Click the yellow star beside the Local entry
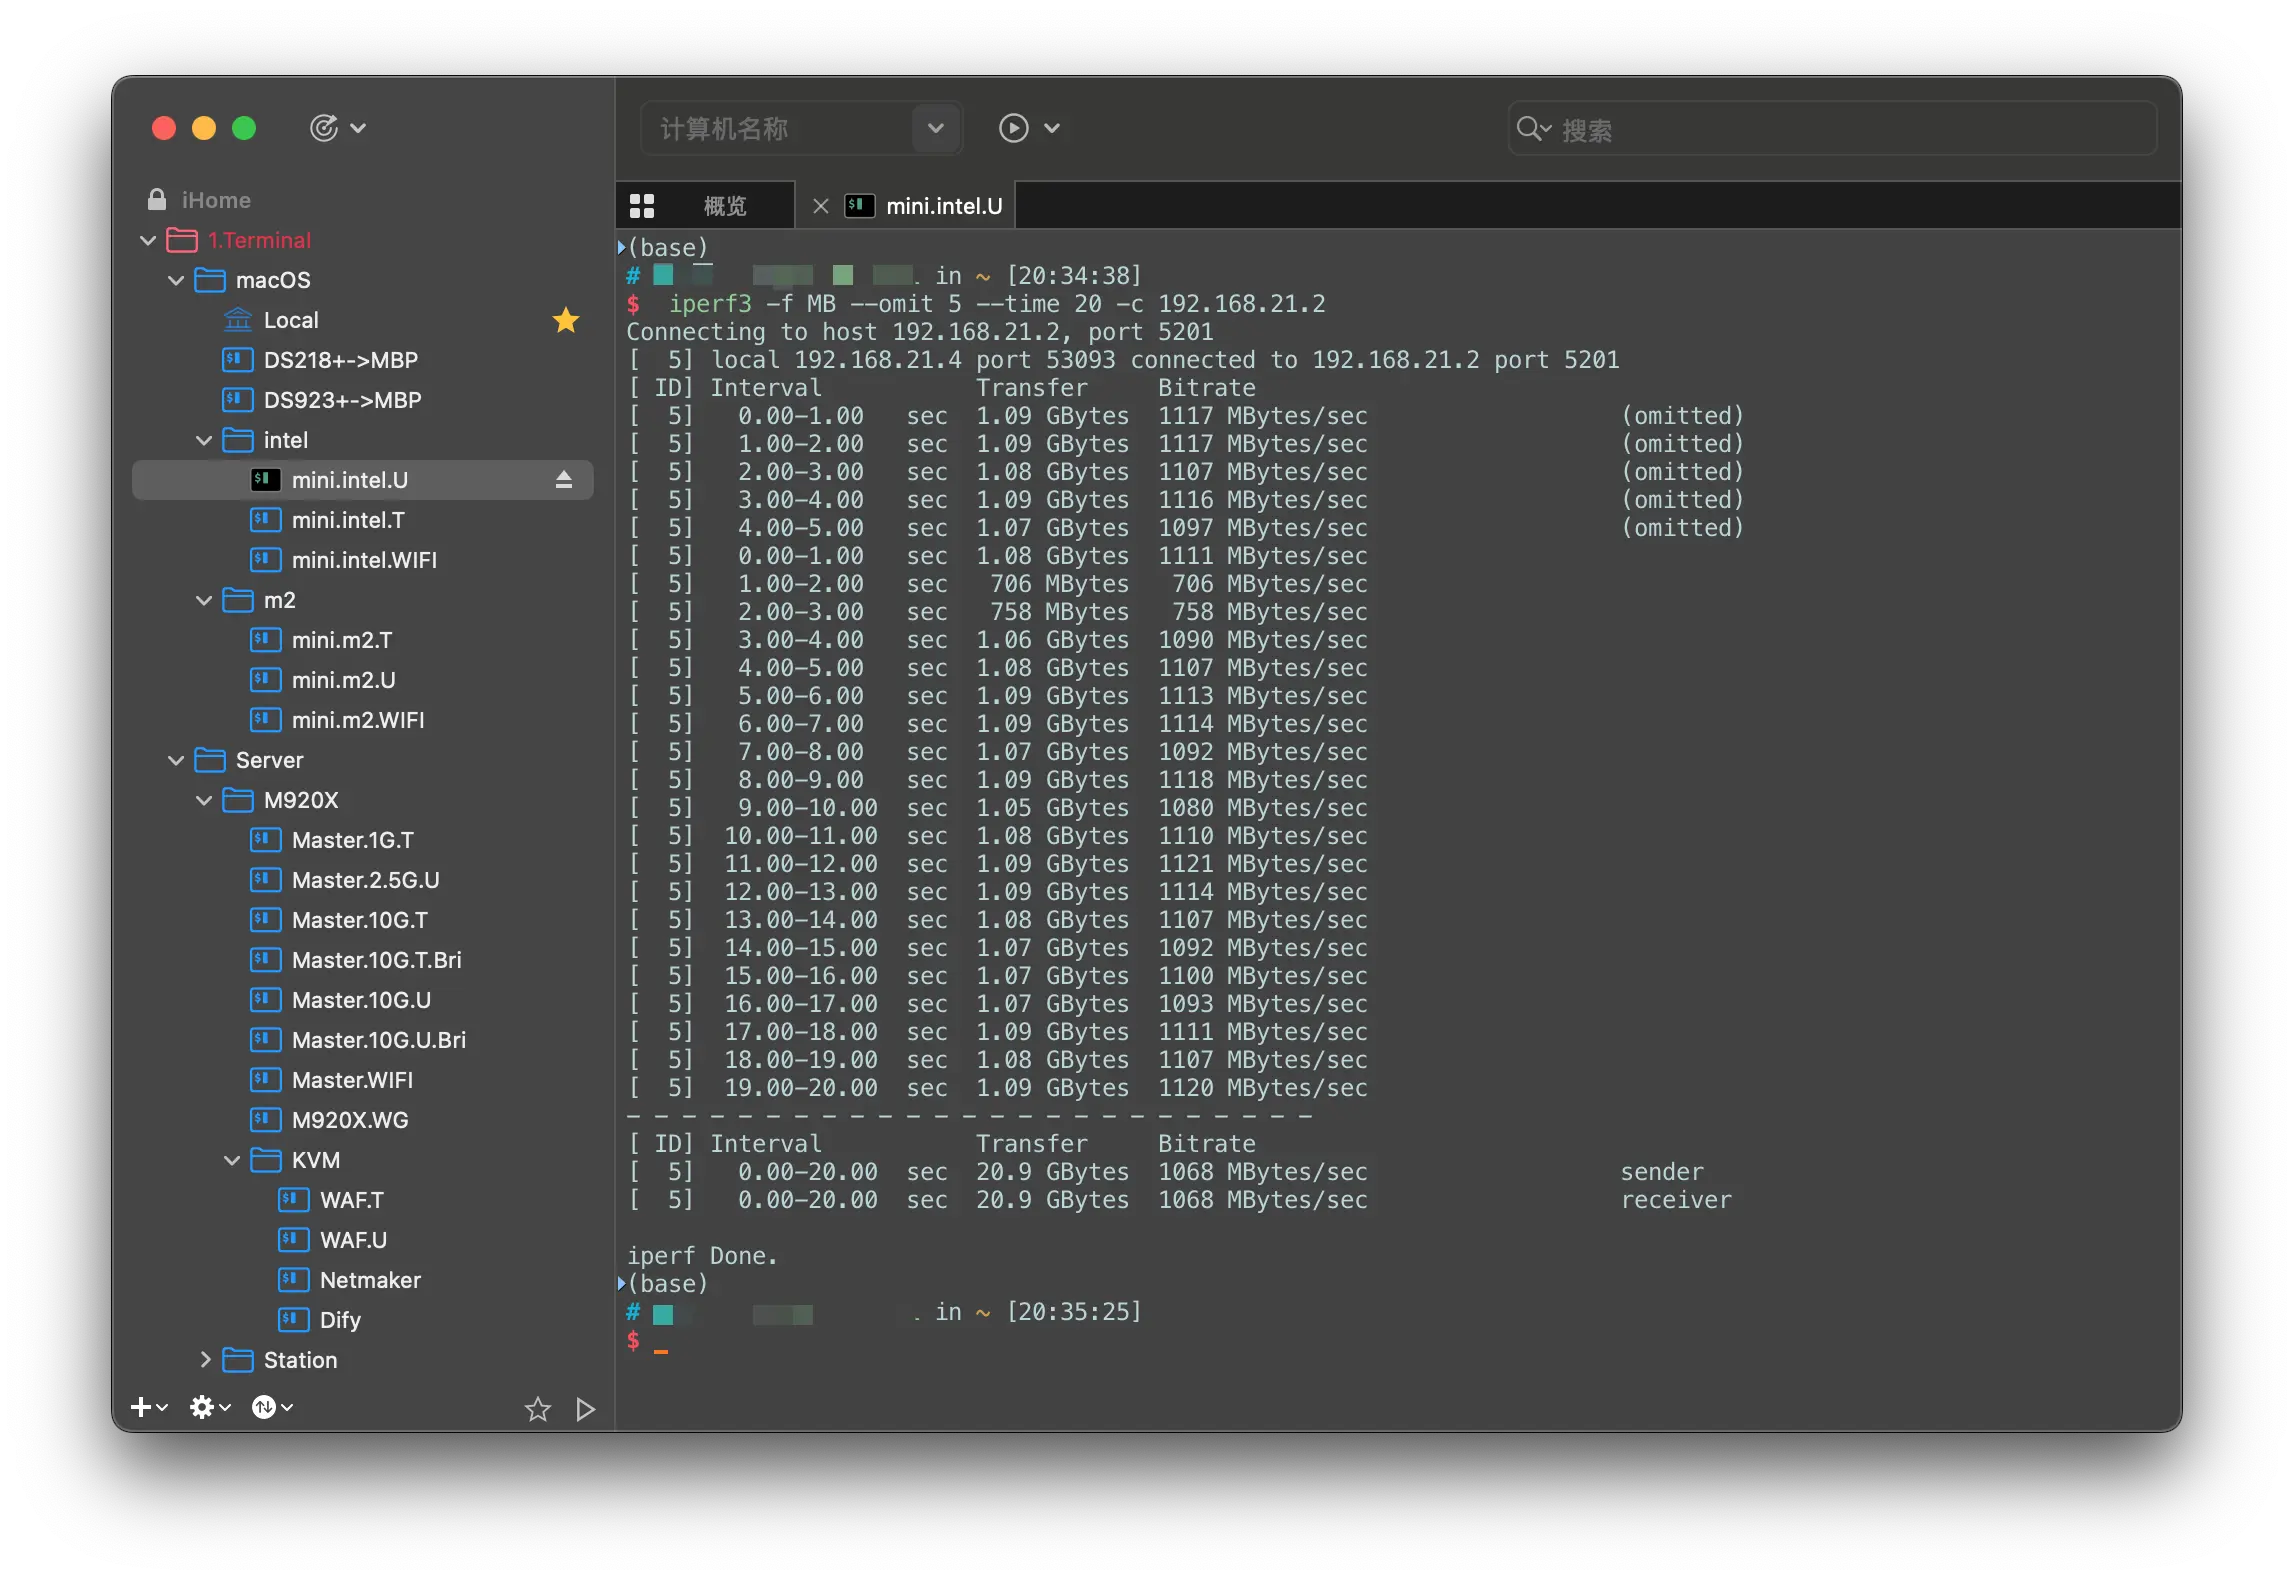The width and height of the screenshot is (2294, 1580). [565, 321]
